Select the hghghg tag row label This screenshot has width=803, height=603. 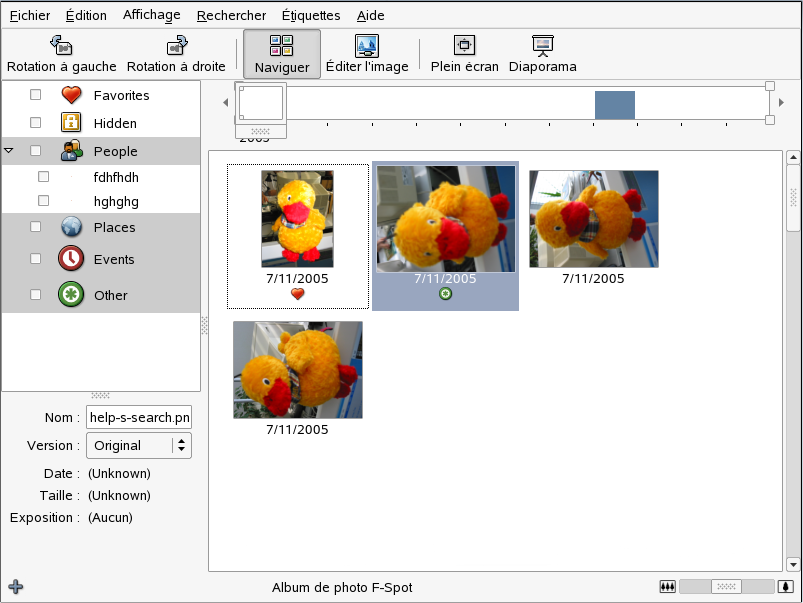pyautogui.click(x=116, y=201)
